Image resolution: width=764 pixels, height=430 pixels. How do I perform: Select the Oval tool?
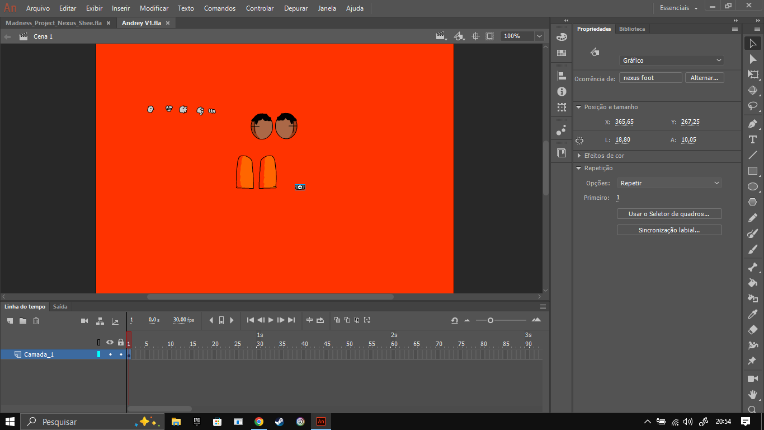[x=753, y=187]
